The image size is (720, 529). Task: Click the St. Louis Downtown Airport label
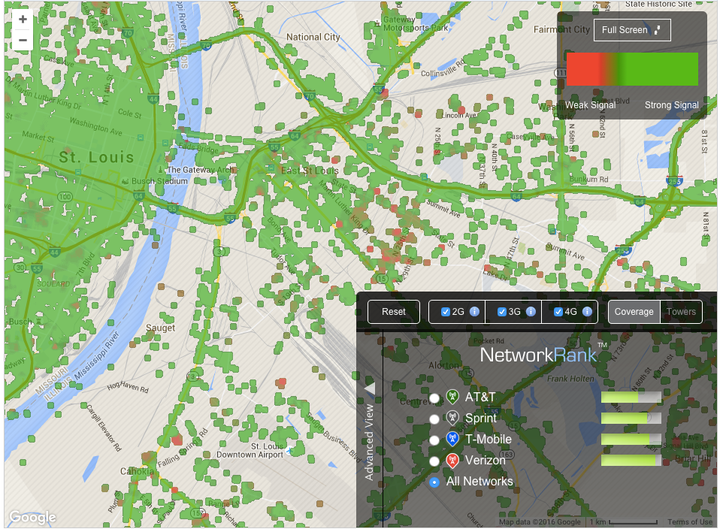(x=250, y=450)
